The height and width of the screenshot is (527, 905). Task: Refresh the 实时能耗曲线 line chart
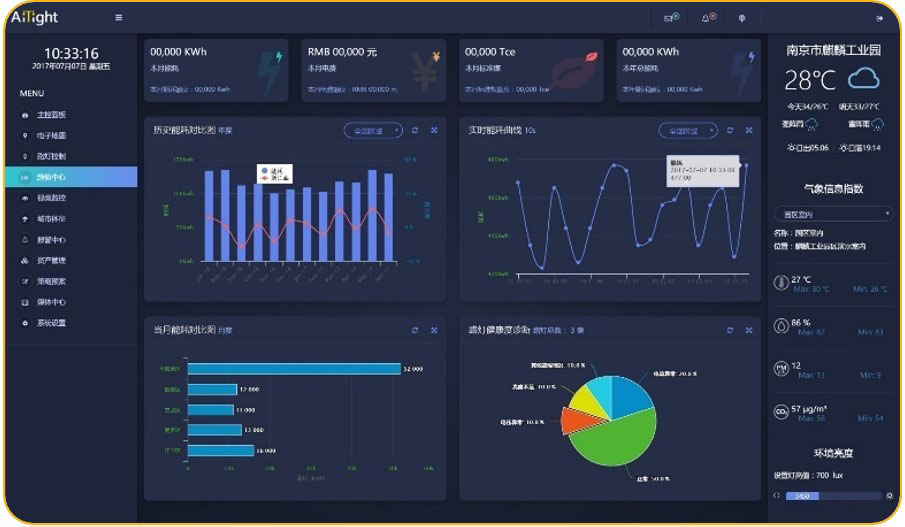click(730, 130)
